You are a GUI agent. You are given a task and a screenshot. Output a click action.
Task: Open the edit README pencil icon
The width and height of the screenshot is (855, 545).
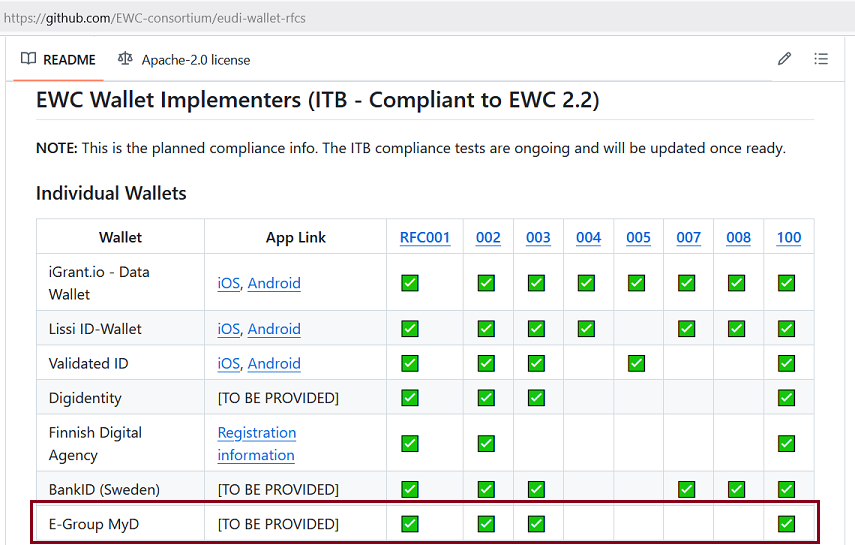[784, 59]
